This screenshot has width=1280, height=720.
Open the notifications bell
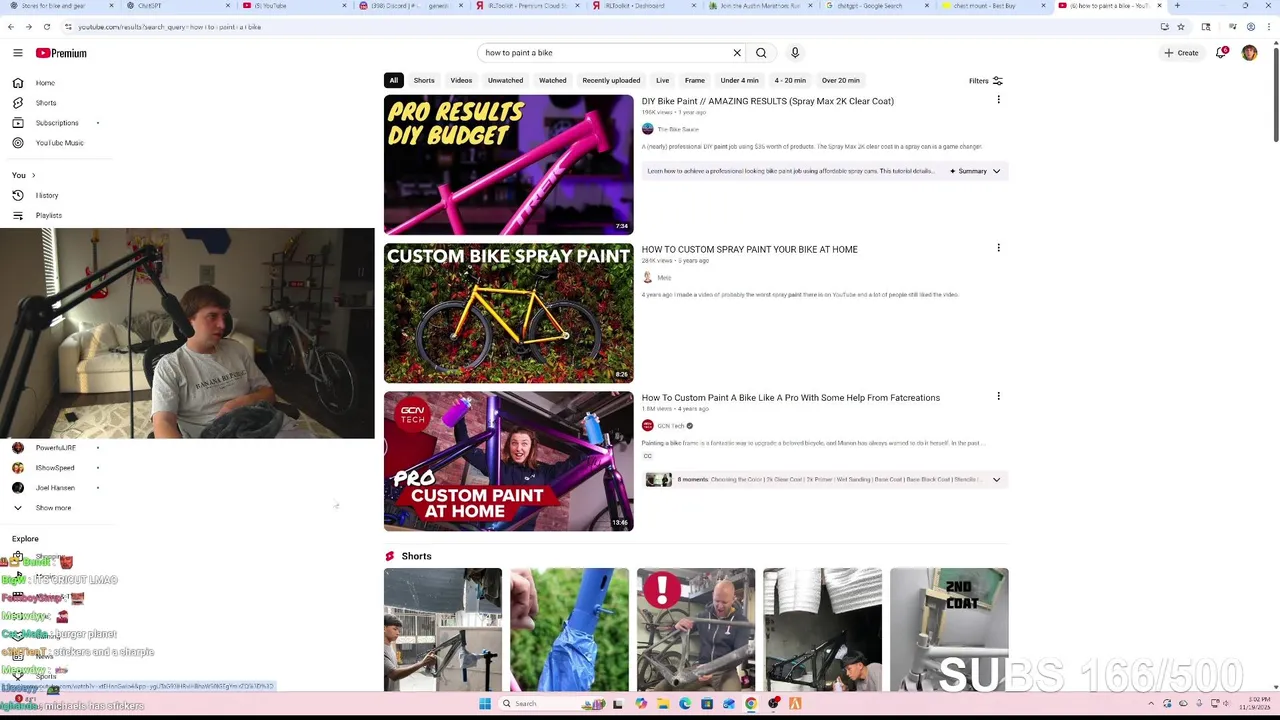(x=1221, y=52)
